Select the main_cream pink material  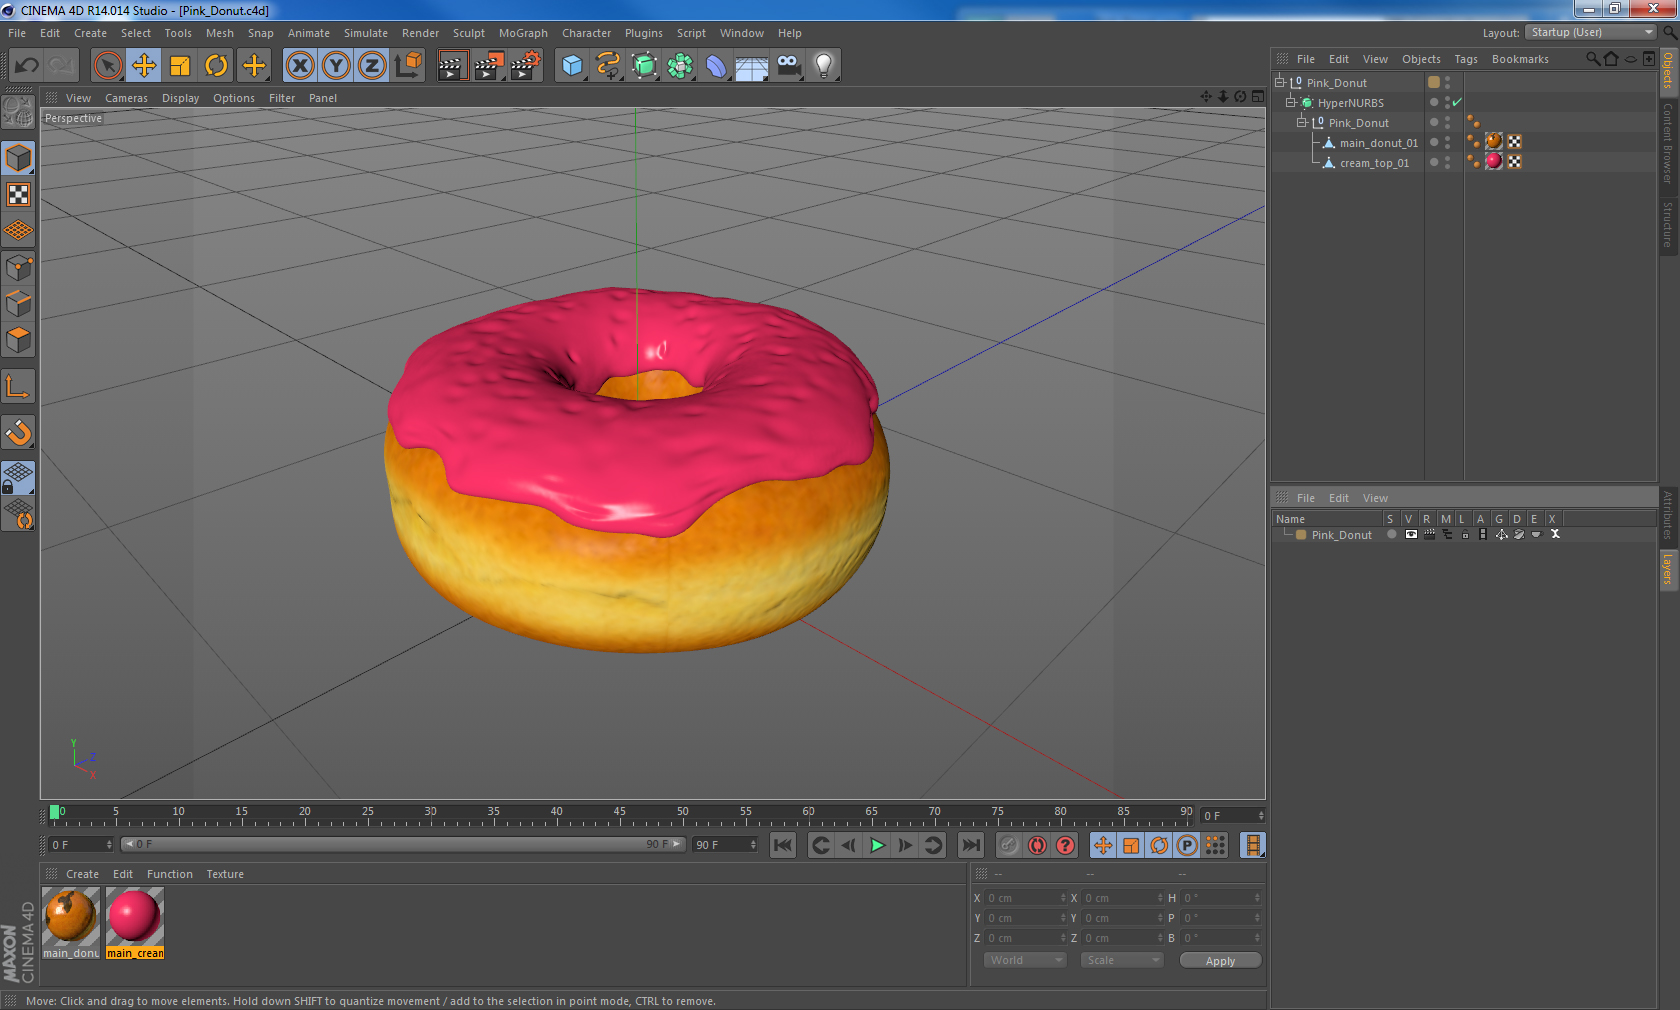pos(135,916)
